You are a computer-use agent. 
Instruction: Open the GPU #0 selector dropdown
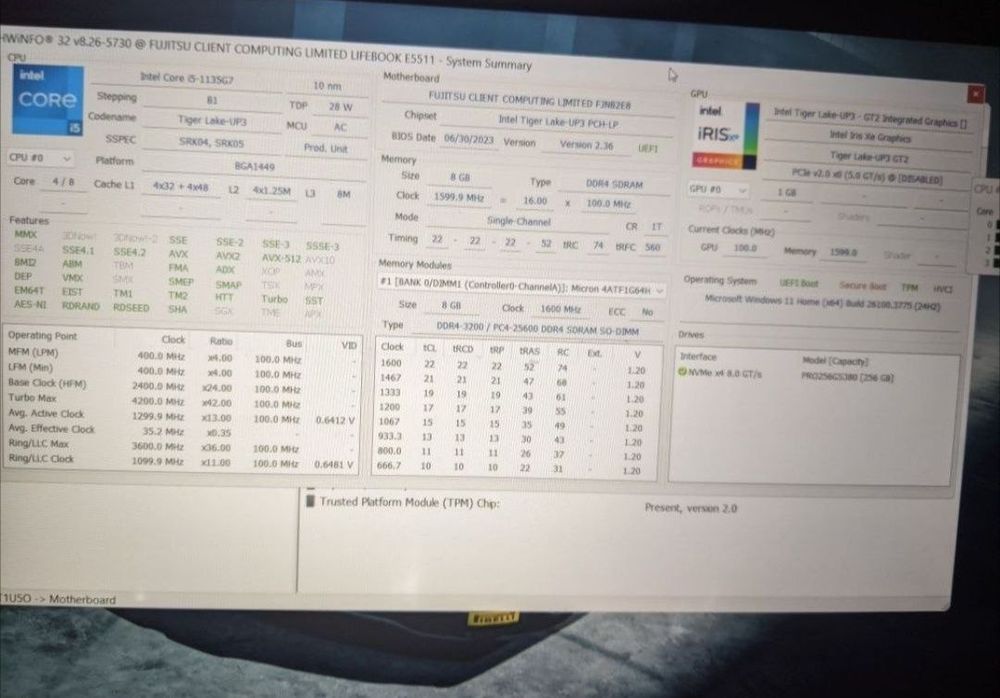click(x=717, y=189)
